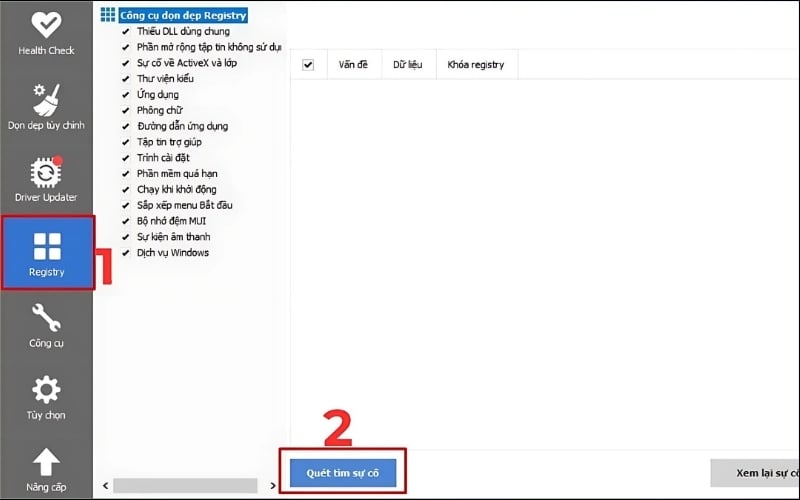Click the Nâng cấp upgrade arrow icon
Viewport: 800px width, 500px height.
46,462
